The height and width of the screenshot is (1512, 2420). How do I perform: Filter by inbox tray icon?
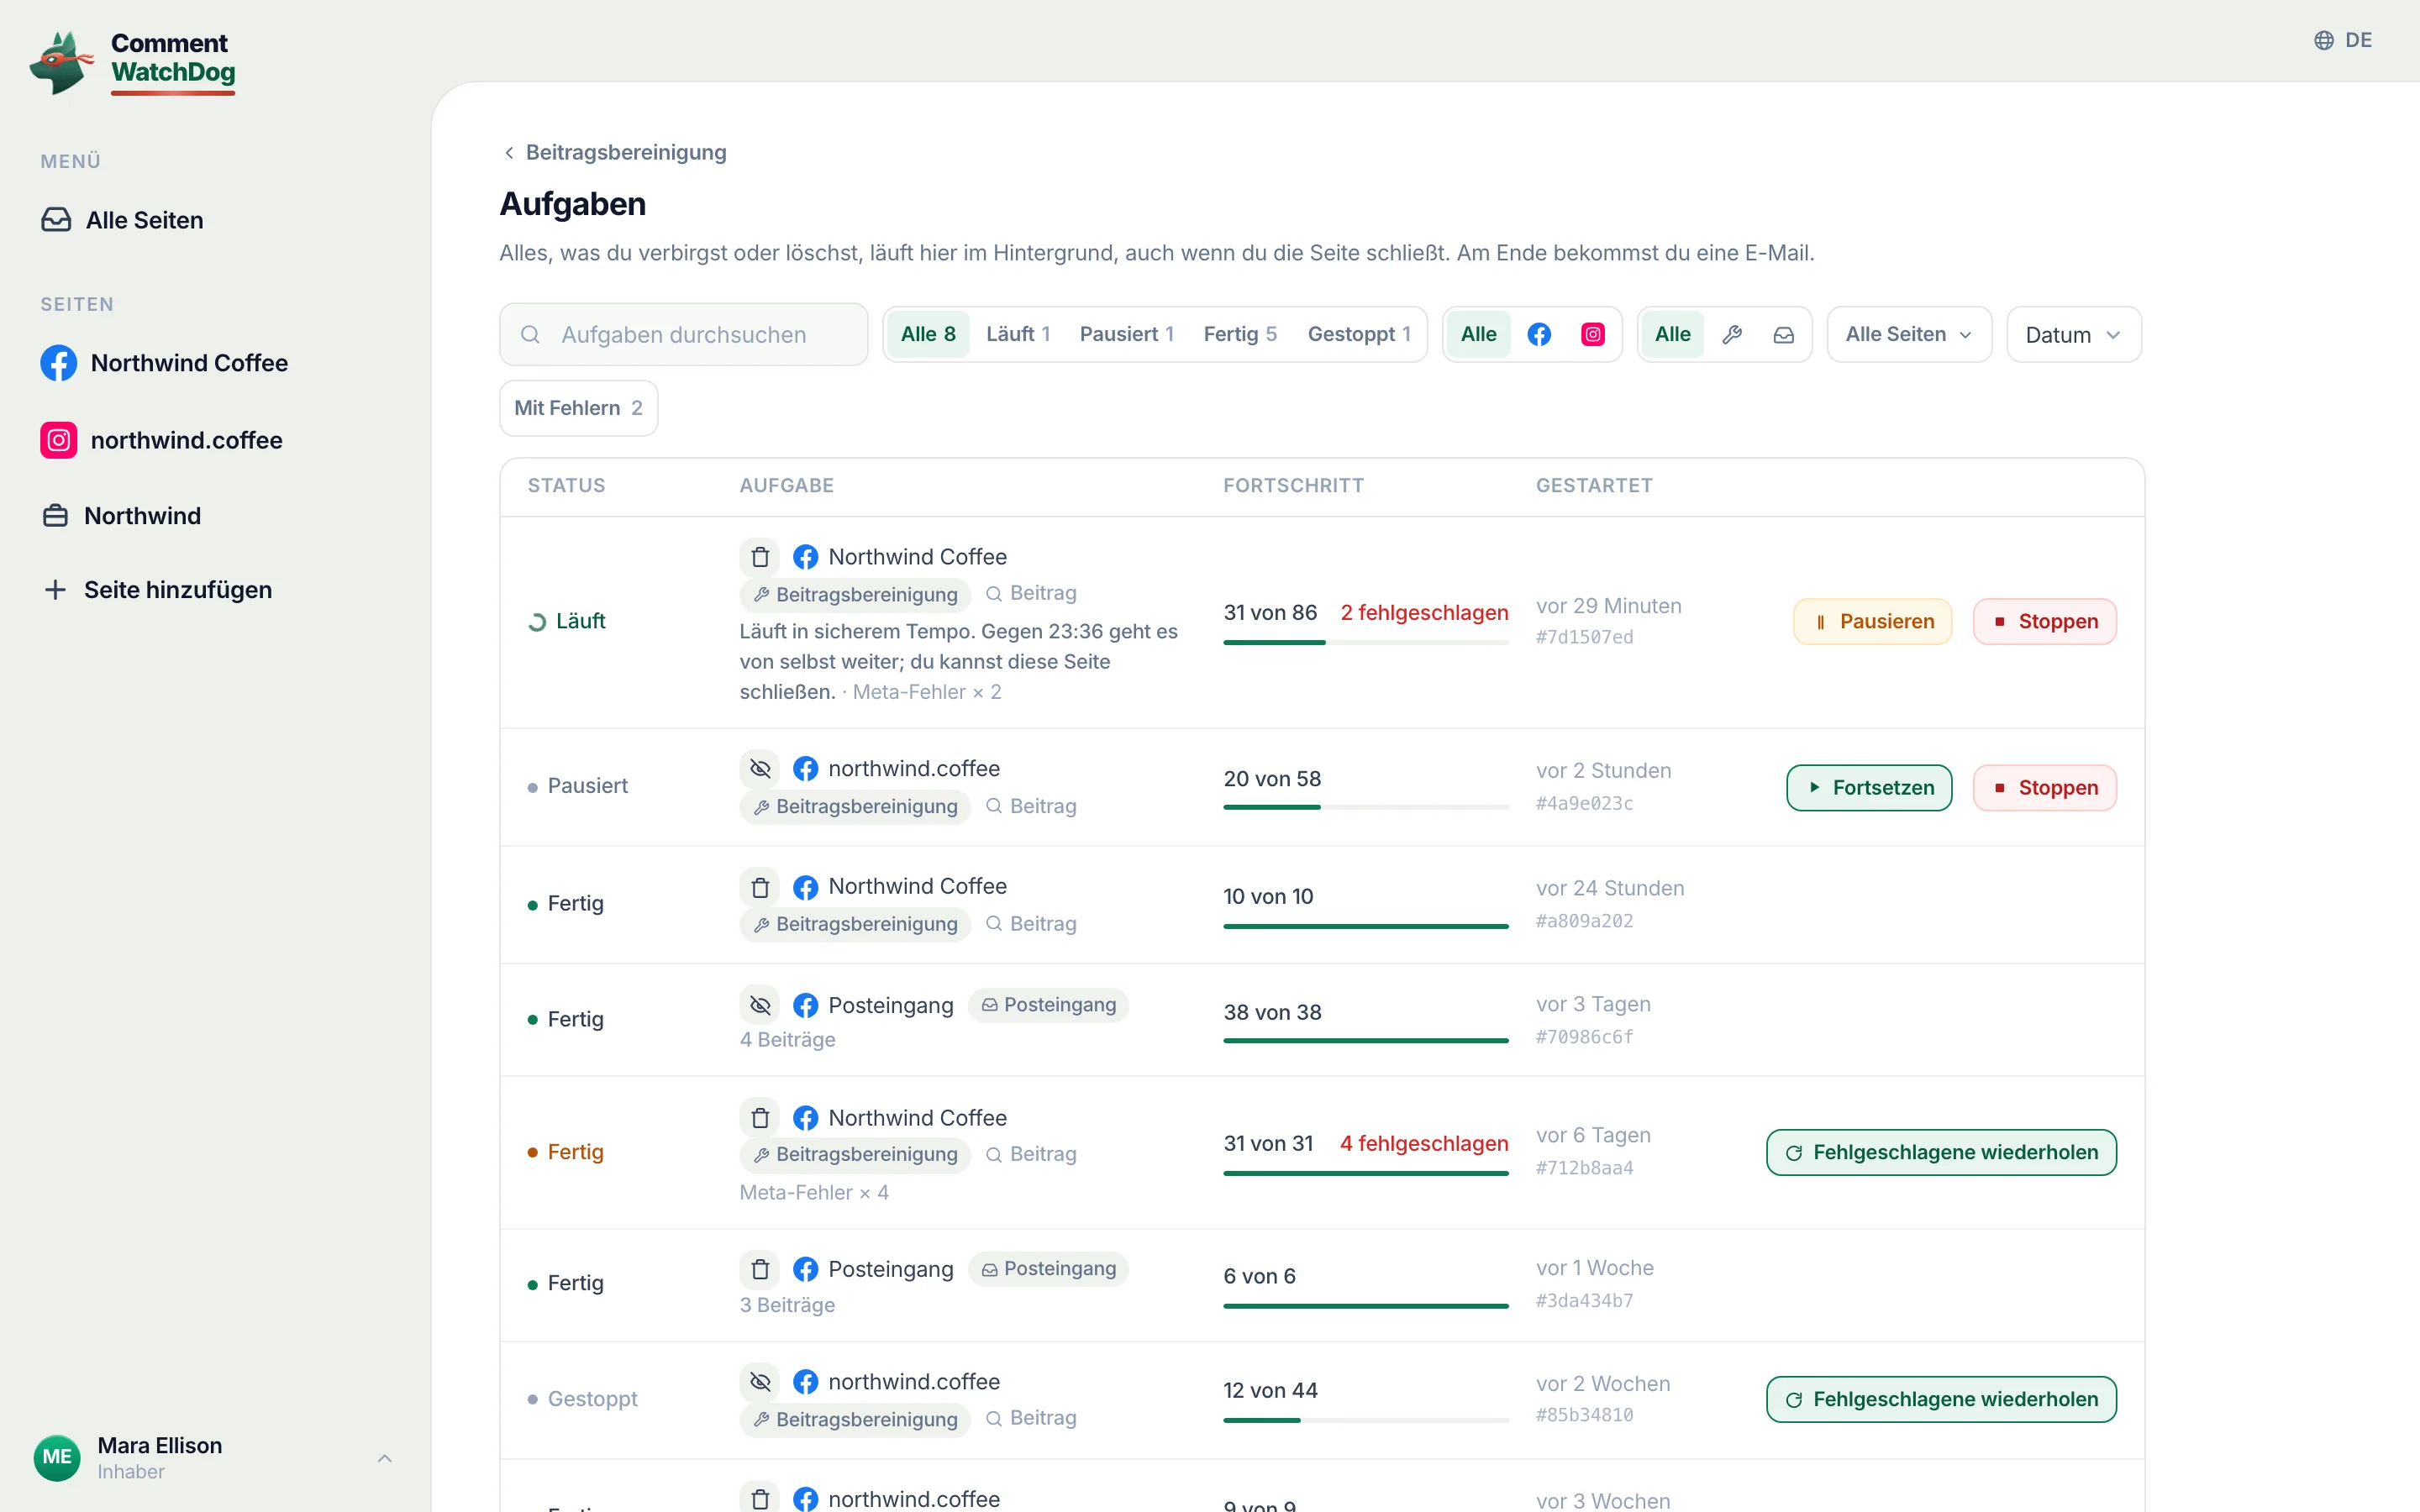1783,334
